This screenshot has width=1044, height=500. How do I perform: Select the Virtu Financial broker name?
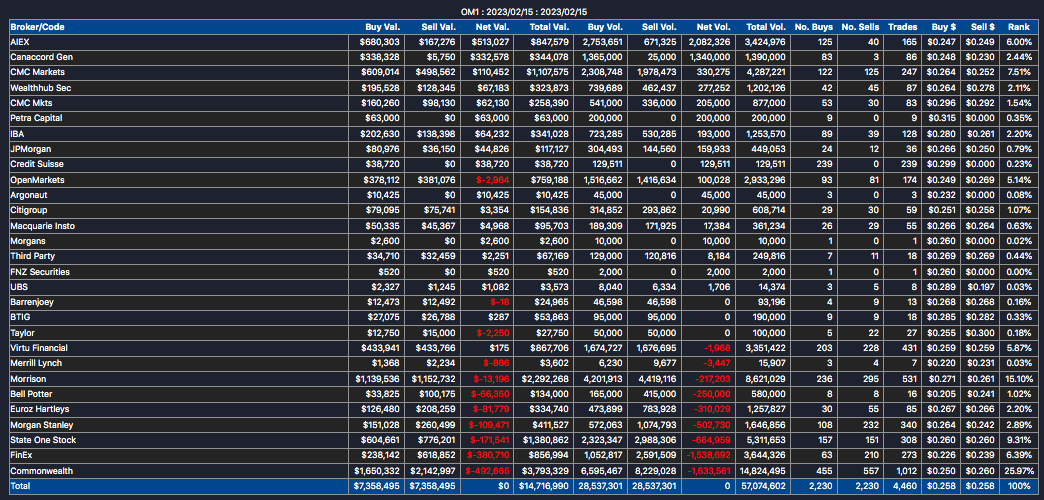point(39,348)
